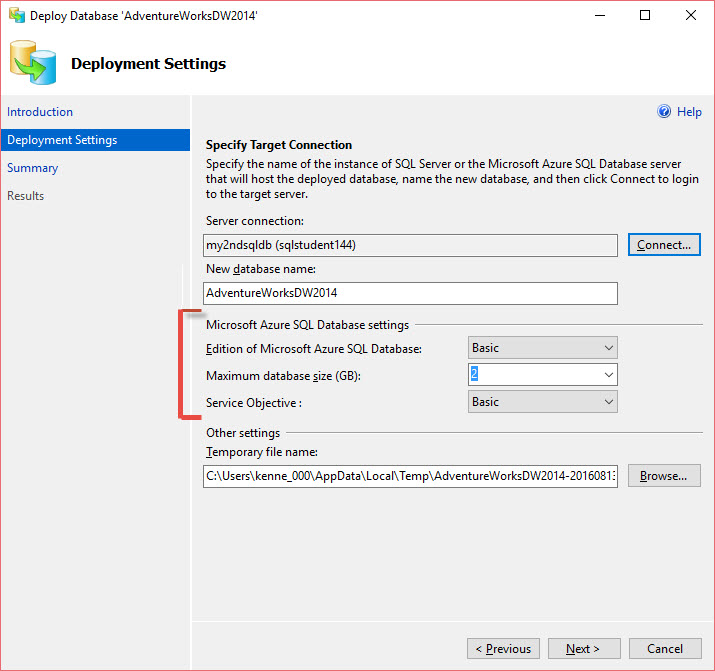Viewport: 715px width, 671px height.
Task: Select Deployment Settings in the sidebar
Action: [62, 140]
